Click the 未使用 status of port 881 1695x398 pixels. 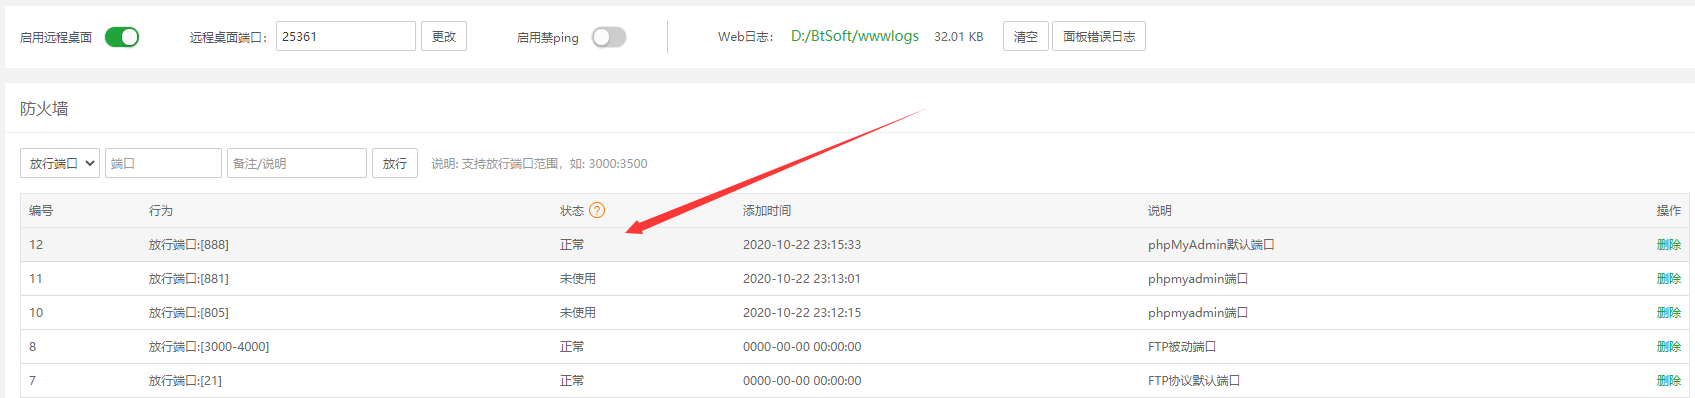tap(578, 279)
